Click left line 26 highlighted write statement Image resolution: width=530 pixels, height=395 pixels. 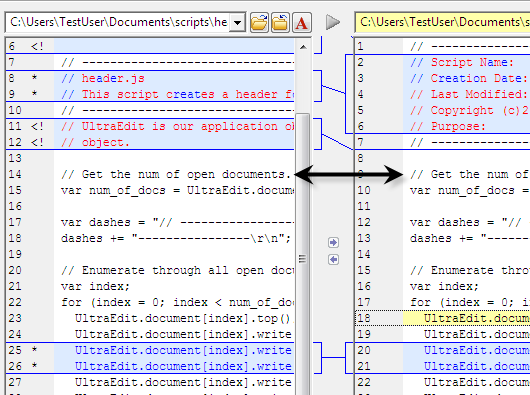(x=183, y=366)
